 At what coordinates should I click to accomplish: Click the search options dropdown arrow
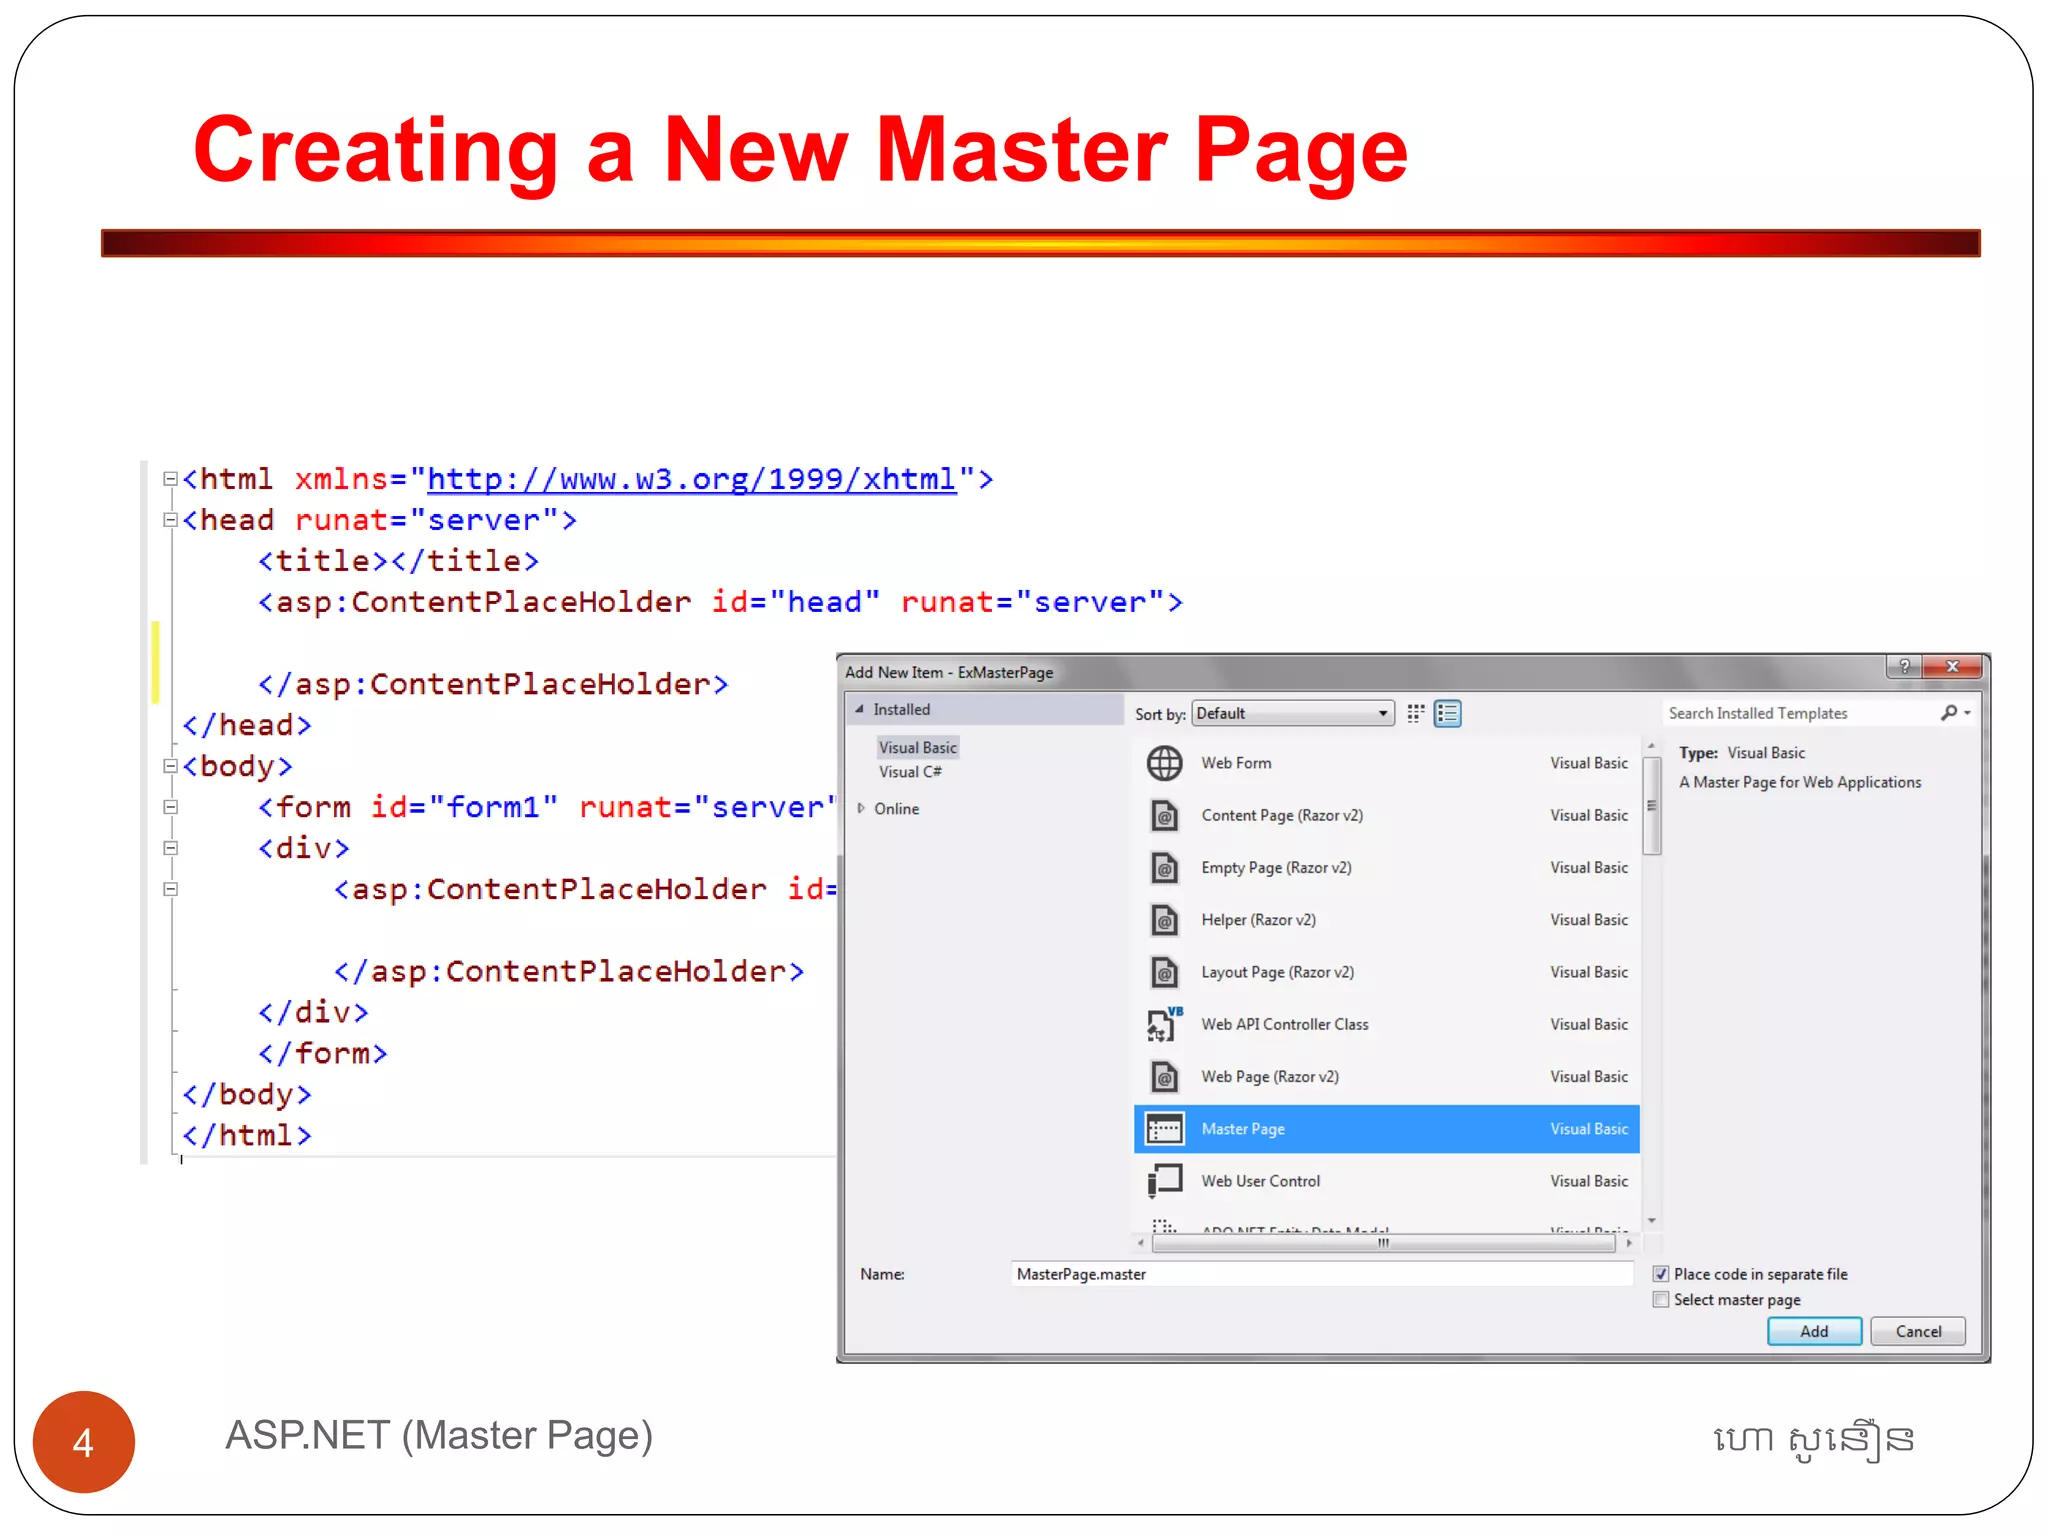(x=1967, y=713)
